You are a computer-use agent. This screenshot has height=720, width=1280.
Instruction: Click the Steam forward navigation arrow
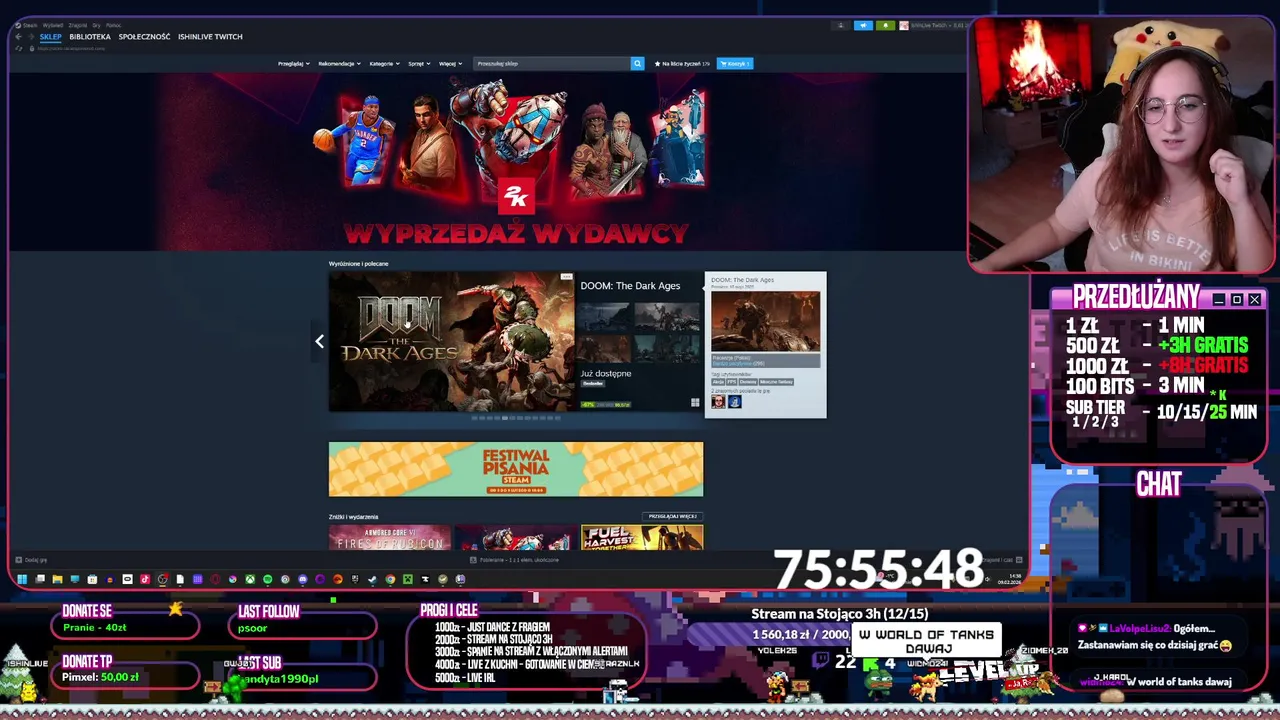[x=31, y=37]
